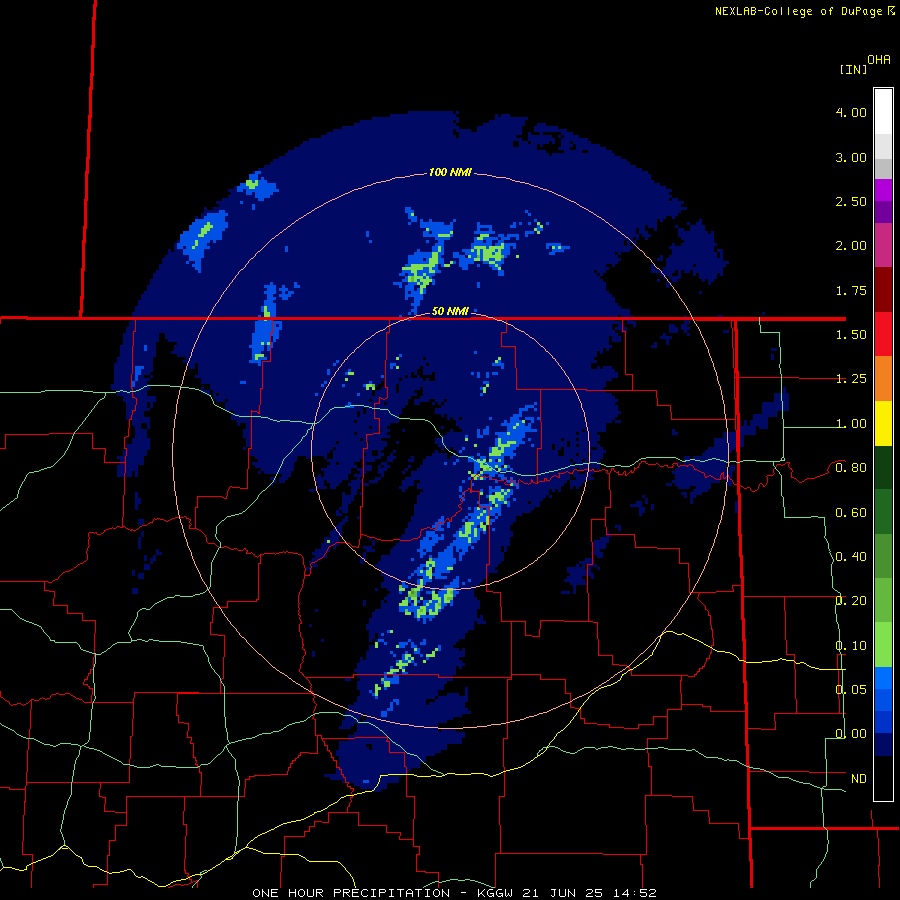Select the 1.00 legend value

[x=851, y=424]
